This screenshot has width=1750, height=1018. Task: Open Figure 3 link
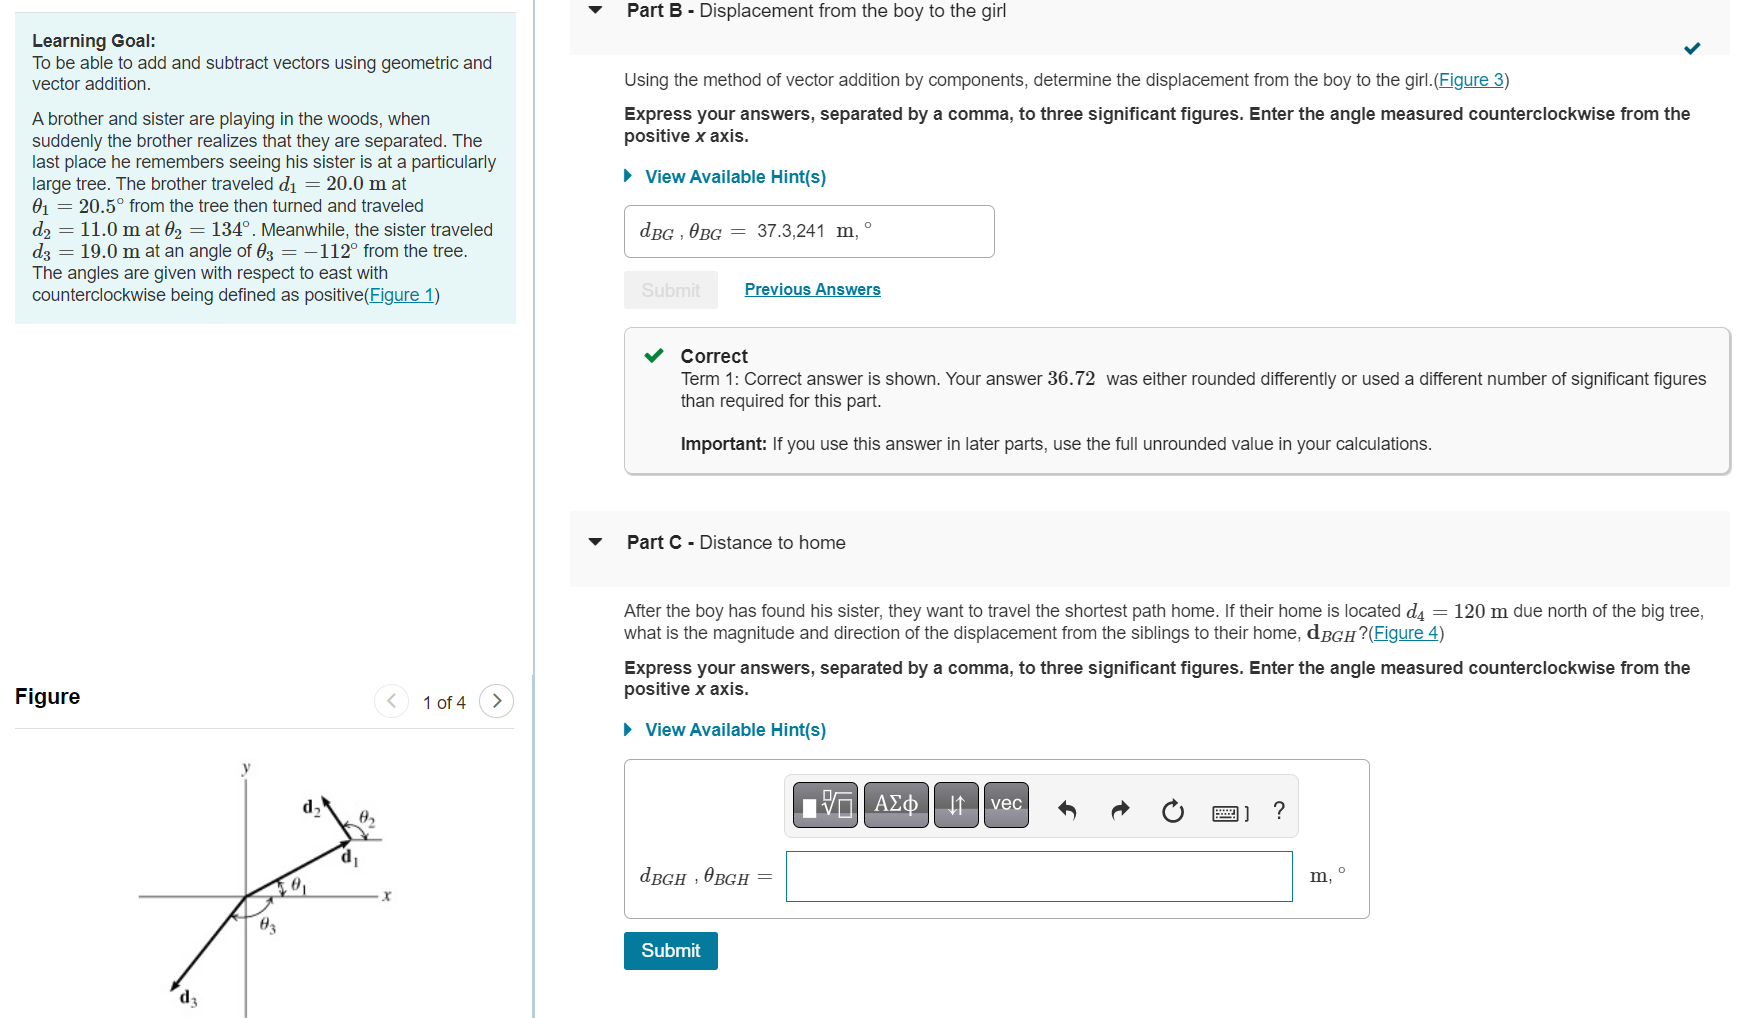click(1469, 80)
